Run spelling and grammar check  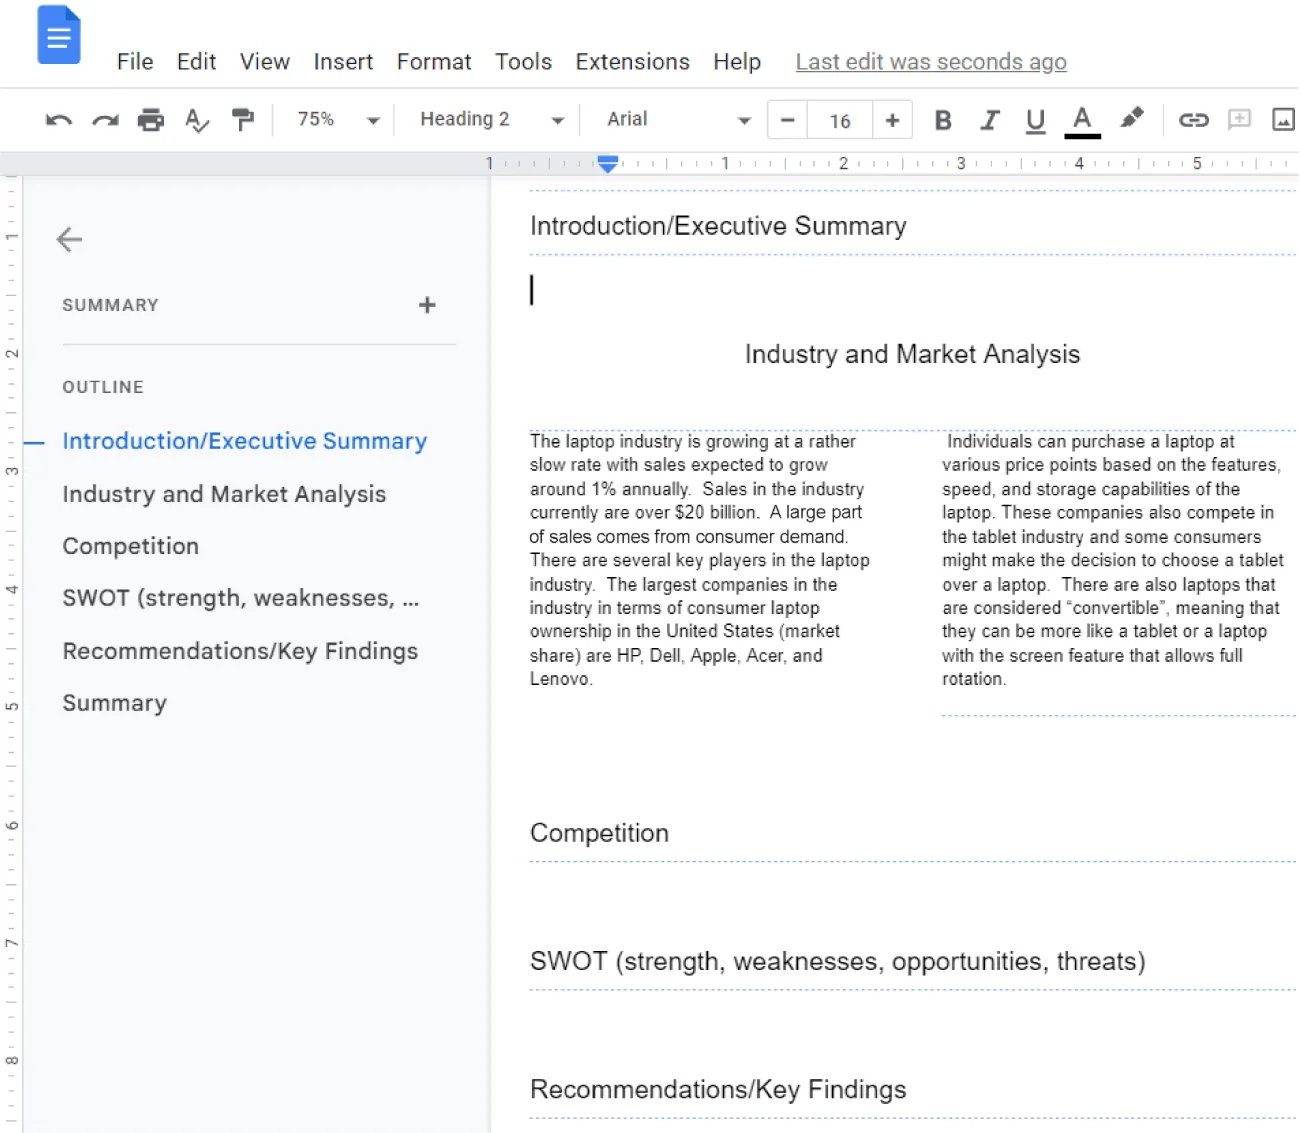(x=196, y=119)
